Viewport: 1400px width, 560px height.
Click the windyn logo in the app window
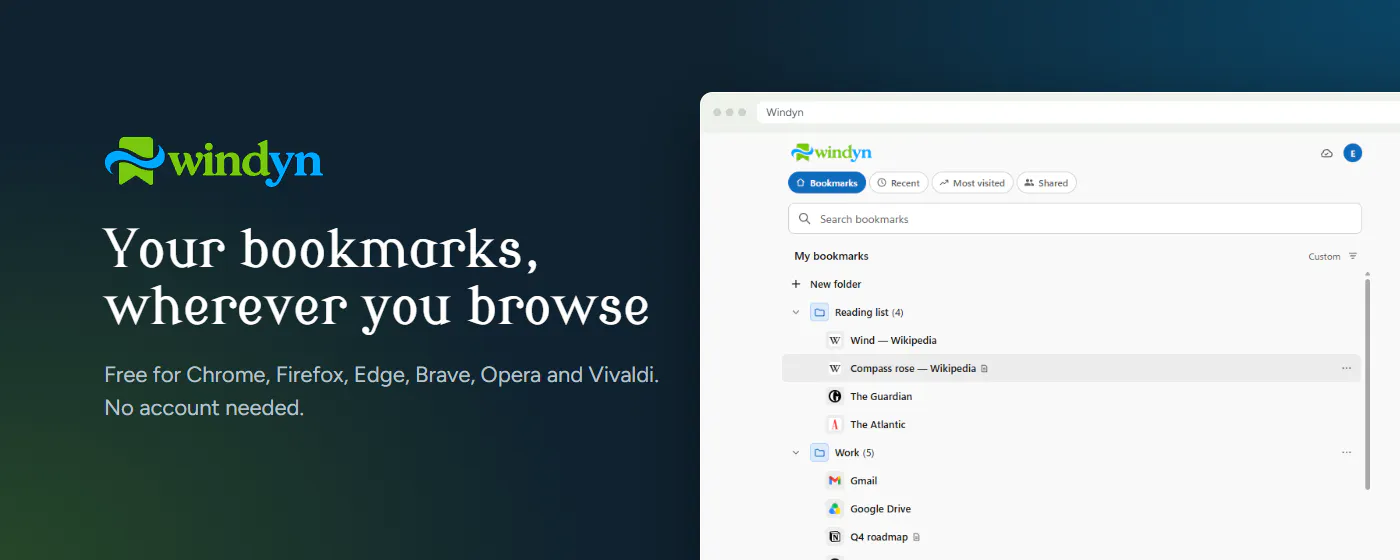(x=831, y=152)
